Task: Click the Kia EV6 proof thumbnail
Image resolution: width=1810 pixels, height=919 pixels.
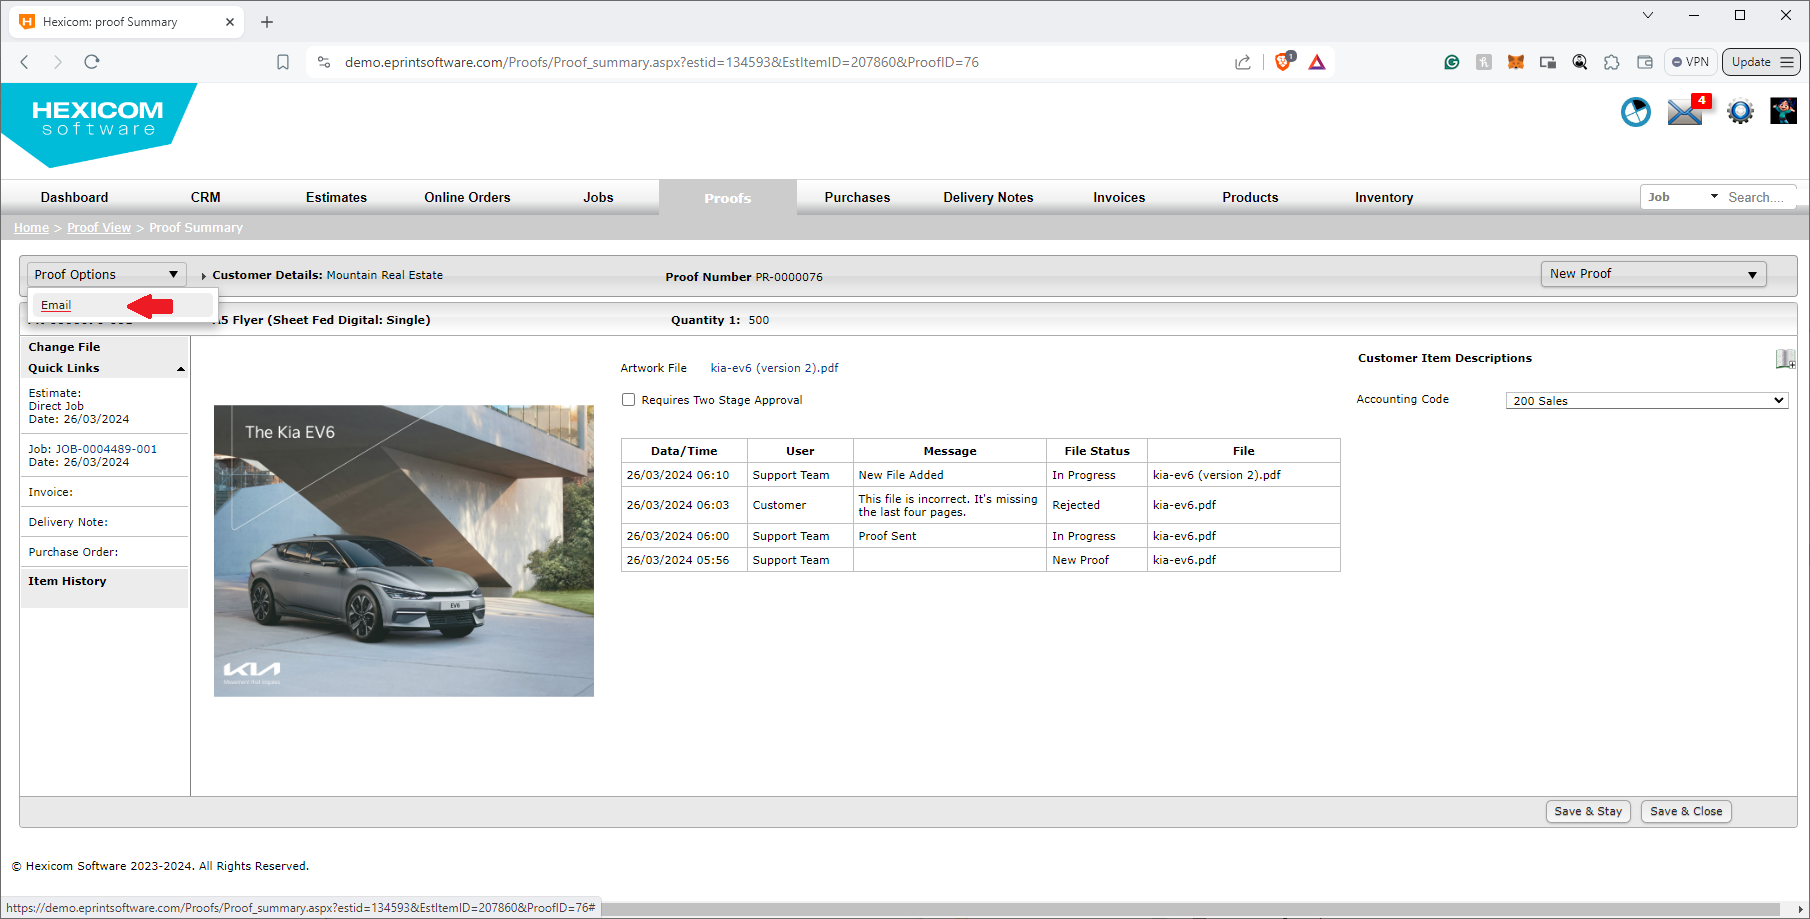Action: (404, 551)
